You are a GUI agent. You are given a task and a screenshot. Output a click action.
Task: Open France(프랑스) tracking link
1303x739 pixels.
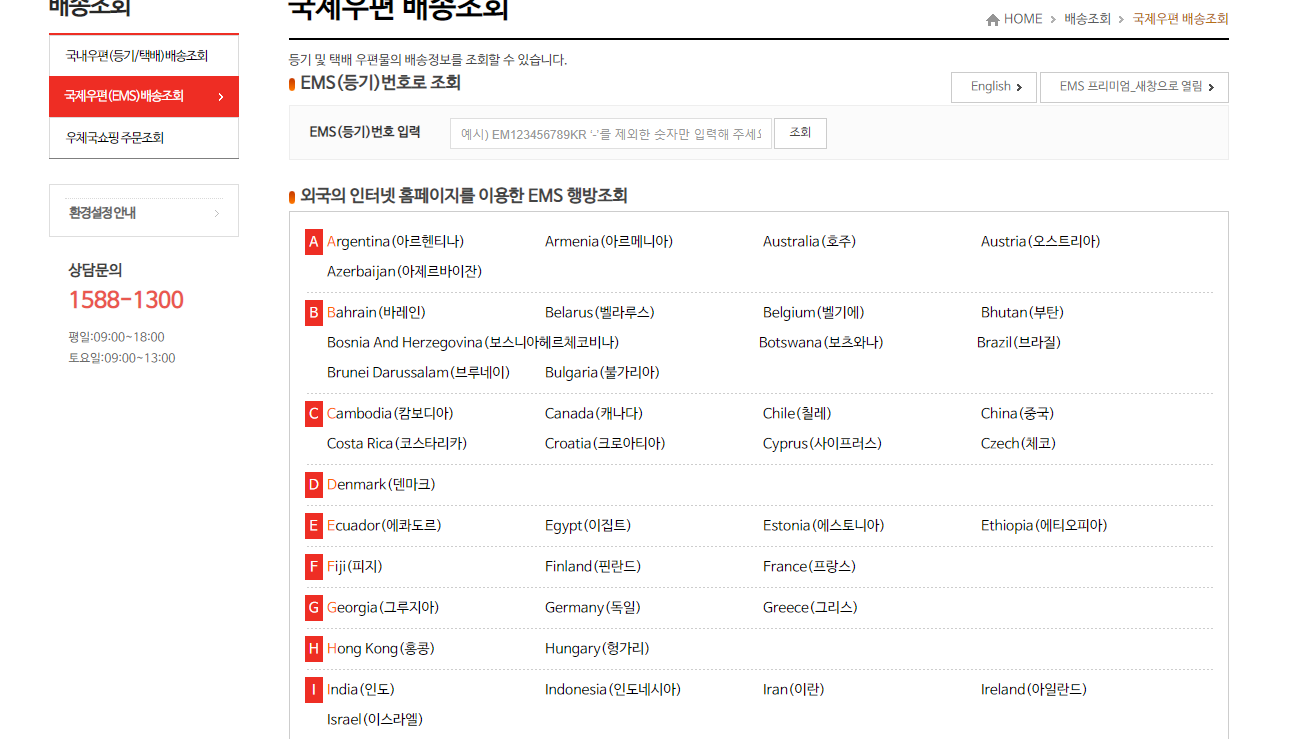click(x=809, y=567)
